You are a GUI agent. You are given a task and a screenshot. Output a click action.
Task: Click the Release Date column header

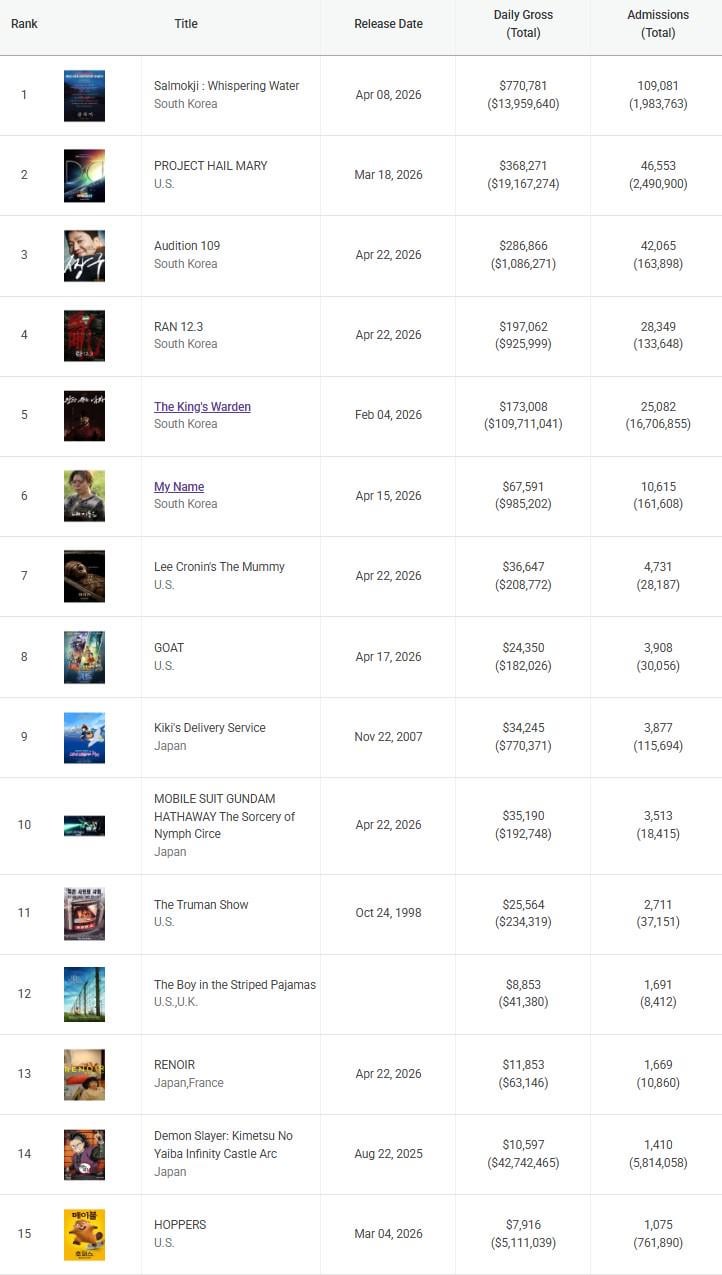pos(388,24)
